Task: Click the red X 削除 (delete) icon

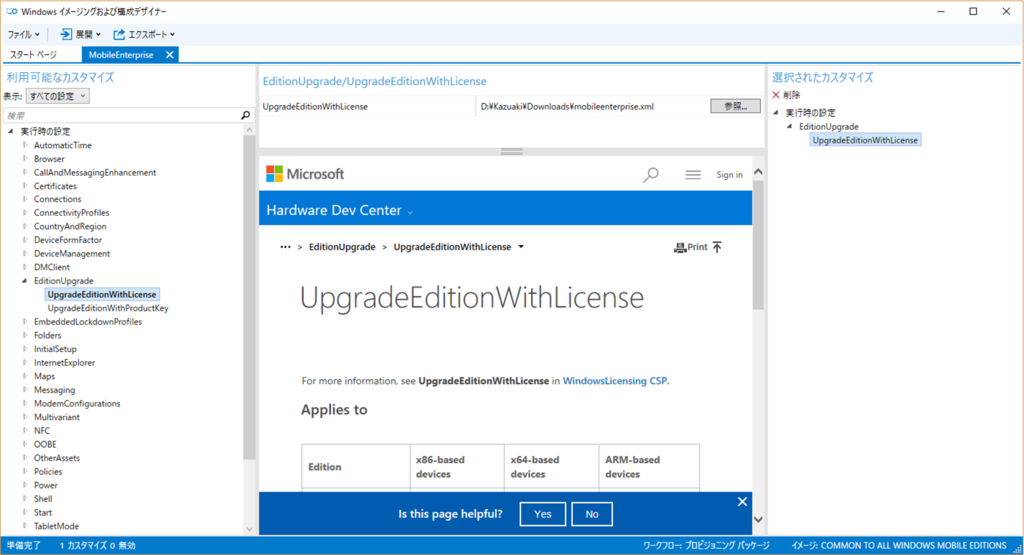Action: click(776, 95)
